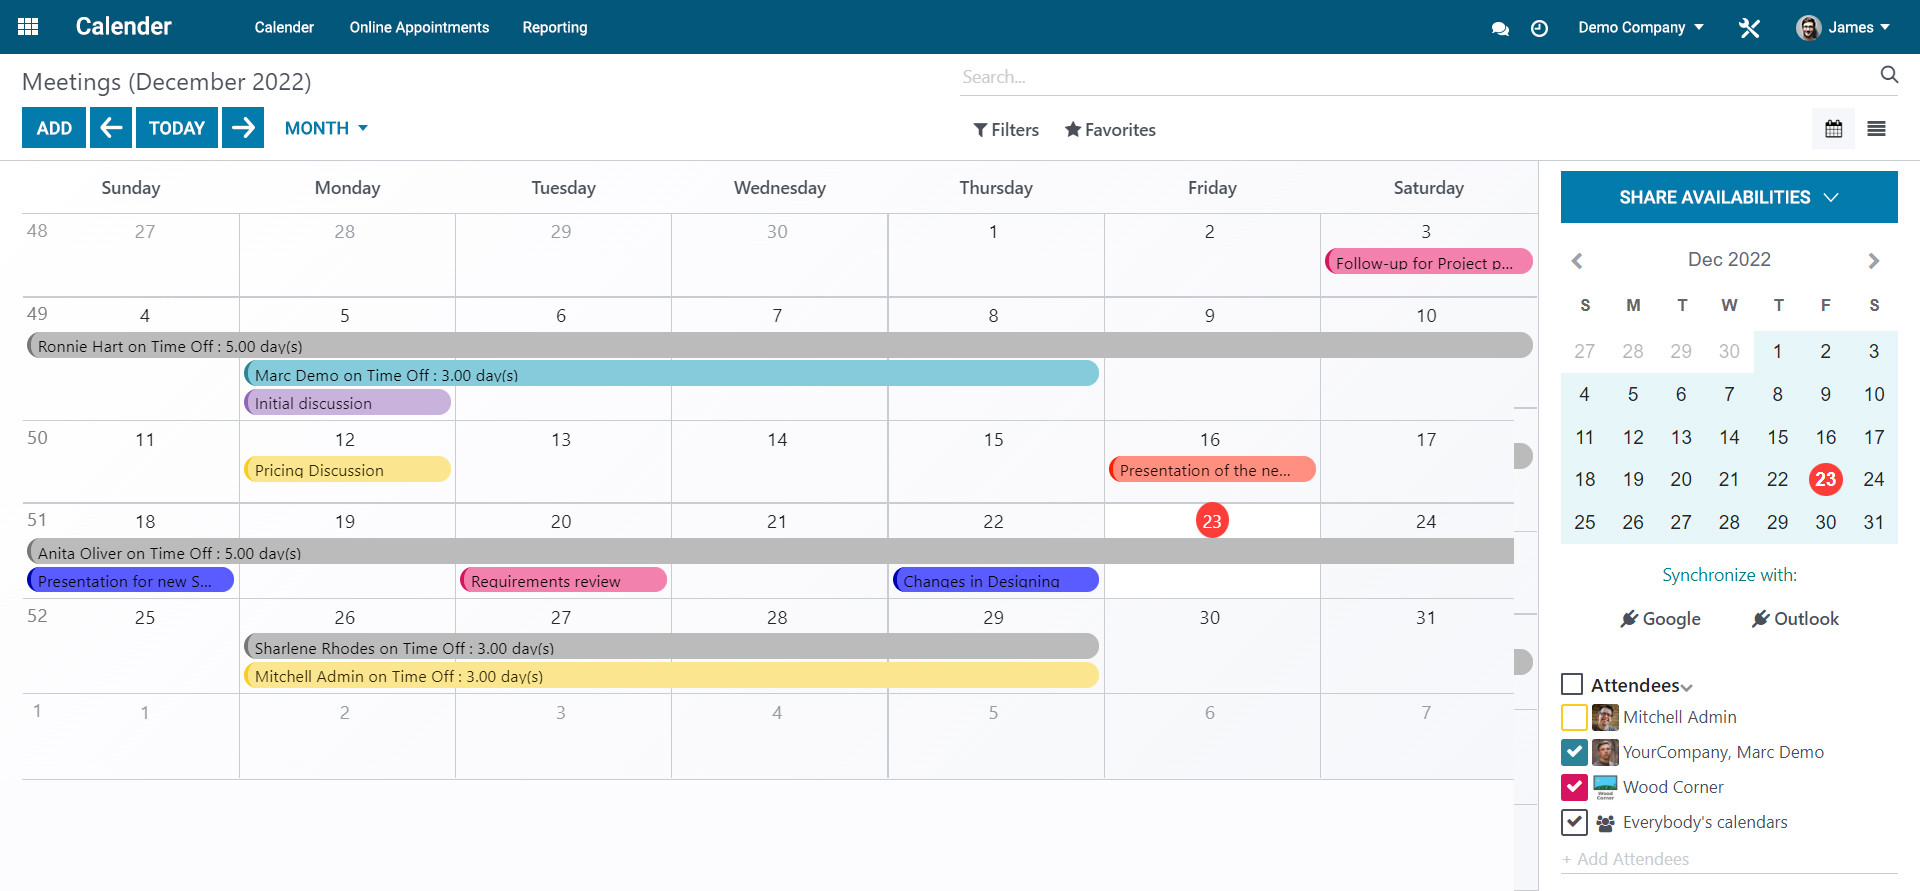
Task: Expand the SHARE AVAILABILITIES dropdown
Action: [x=1729, y=197]
